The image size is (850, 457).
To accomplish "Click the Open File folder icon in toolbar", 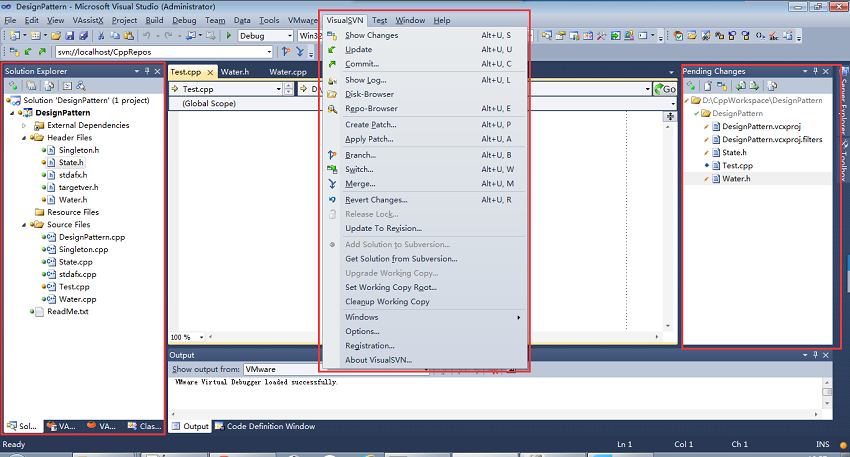I will (x=55, y=36).
